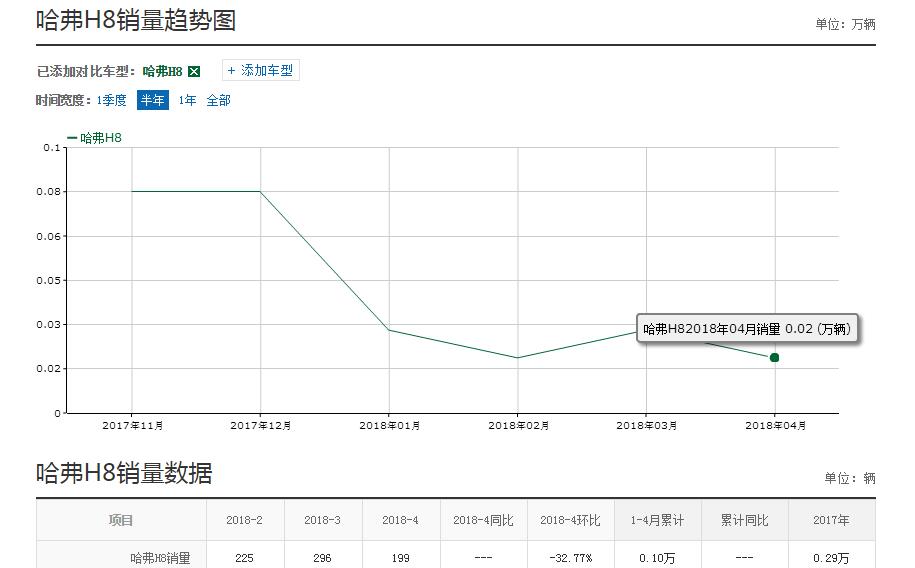The image size is (915, 568).
Task: Click the value 296 in table
Action: (322, 558)
